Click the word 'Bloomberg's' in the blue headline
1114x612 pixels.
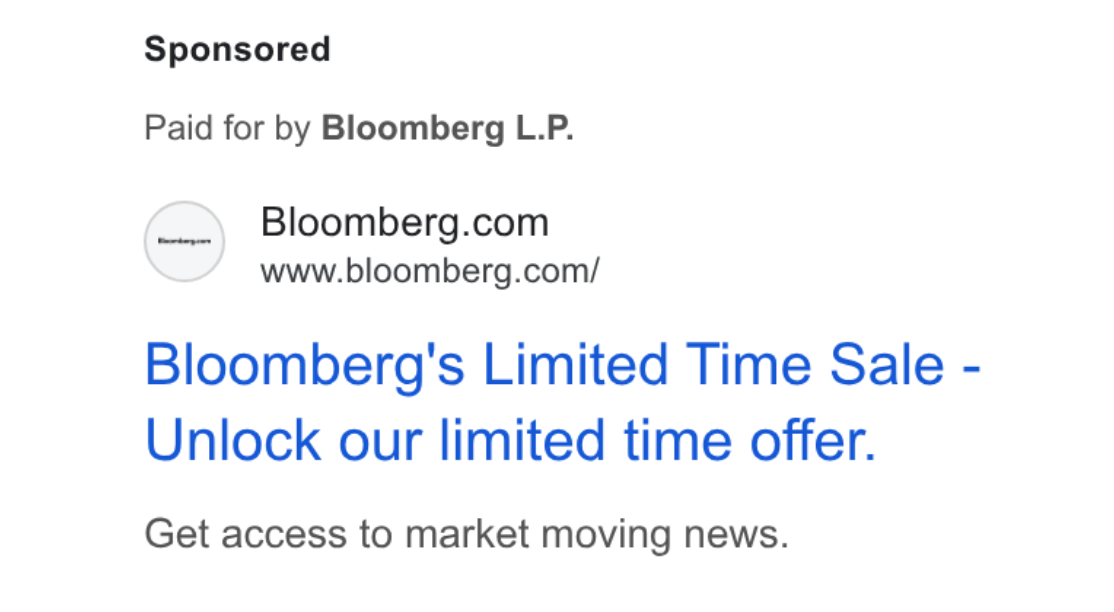[x=304, y=365]
